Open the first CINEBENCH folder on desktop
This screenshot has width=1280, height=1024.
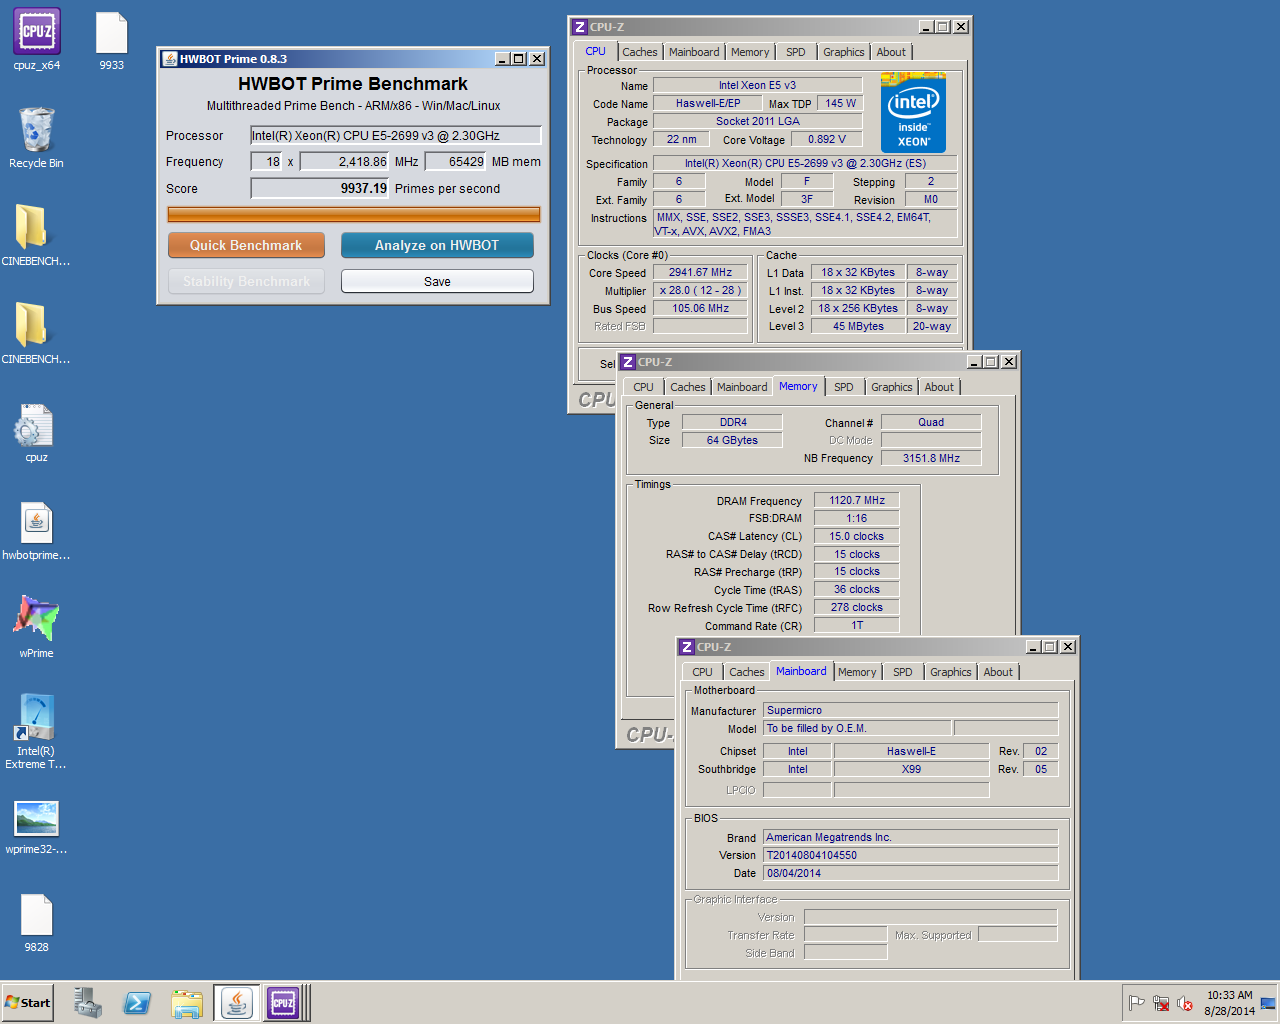tap(36, 236)
